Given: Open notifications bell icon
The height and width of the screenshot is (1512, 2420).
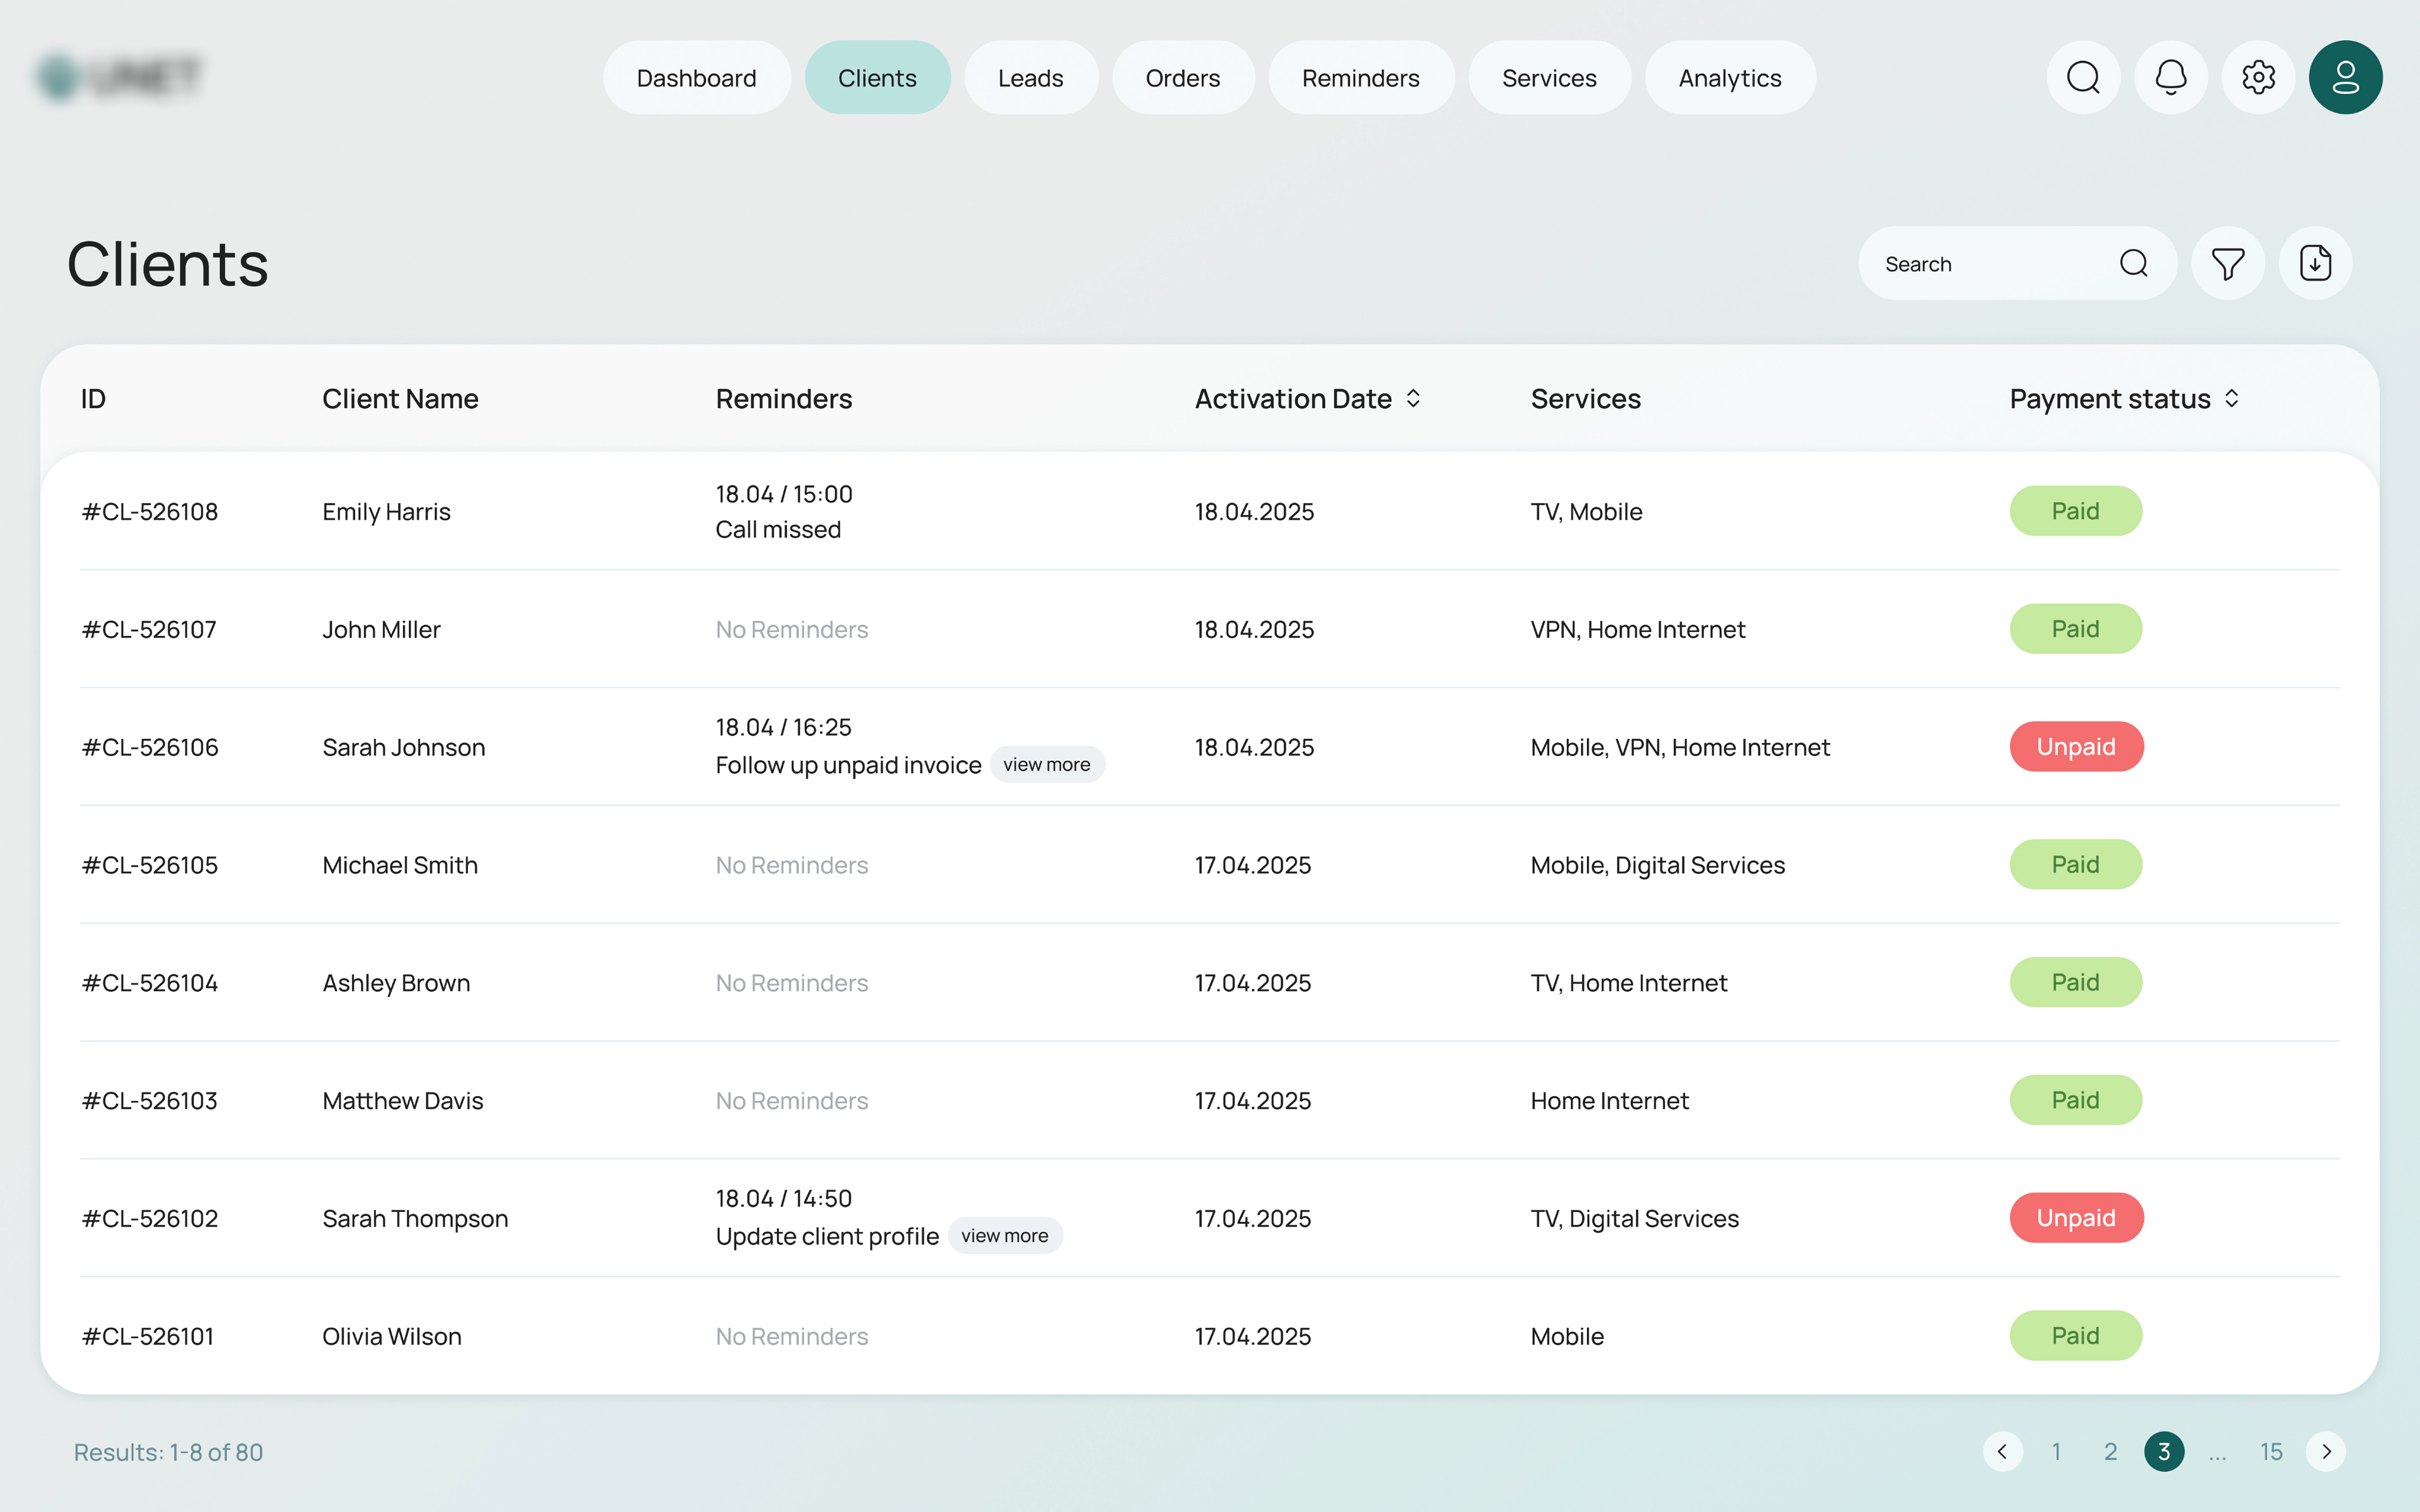Looking at the screenshot, I should (x=2170, y=77).
